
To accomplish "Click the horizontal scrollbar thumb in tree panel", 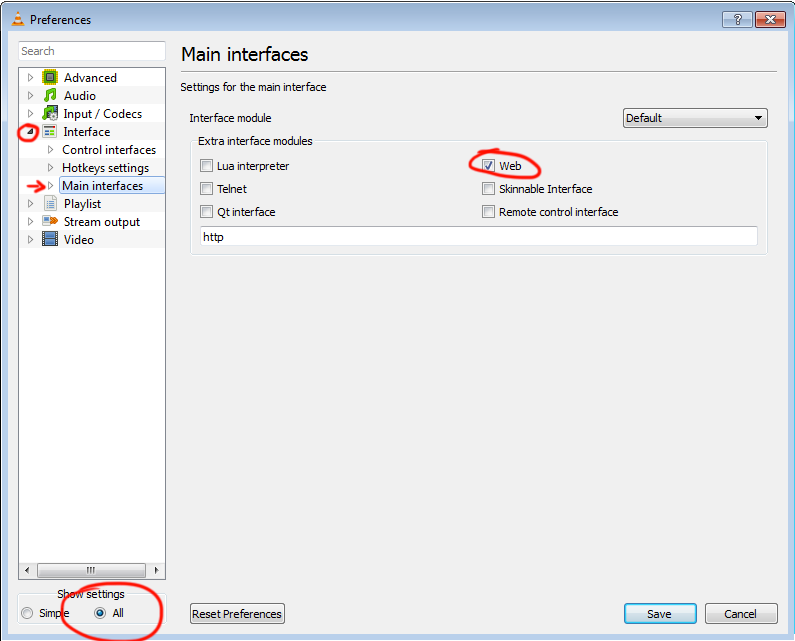I will 91,570.
